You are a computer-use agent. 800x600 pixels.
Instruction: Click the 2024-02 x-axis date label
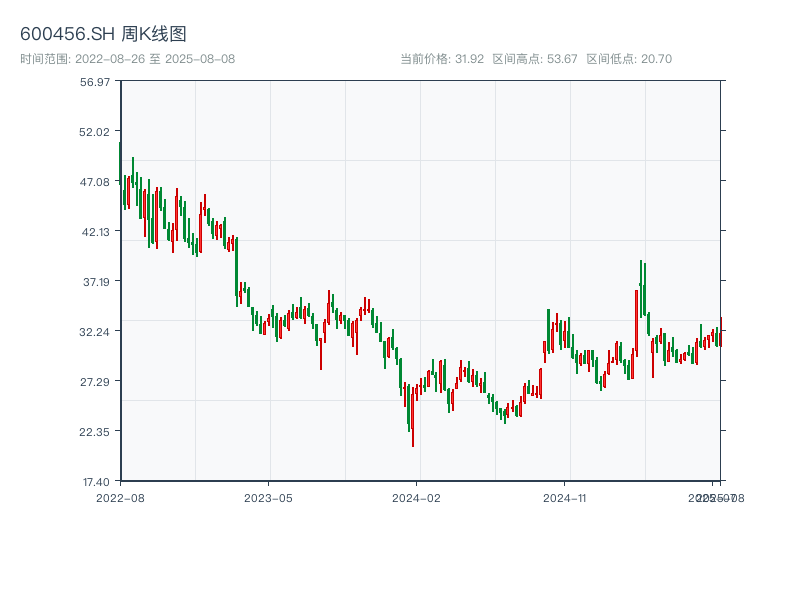click(416, 497)
